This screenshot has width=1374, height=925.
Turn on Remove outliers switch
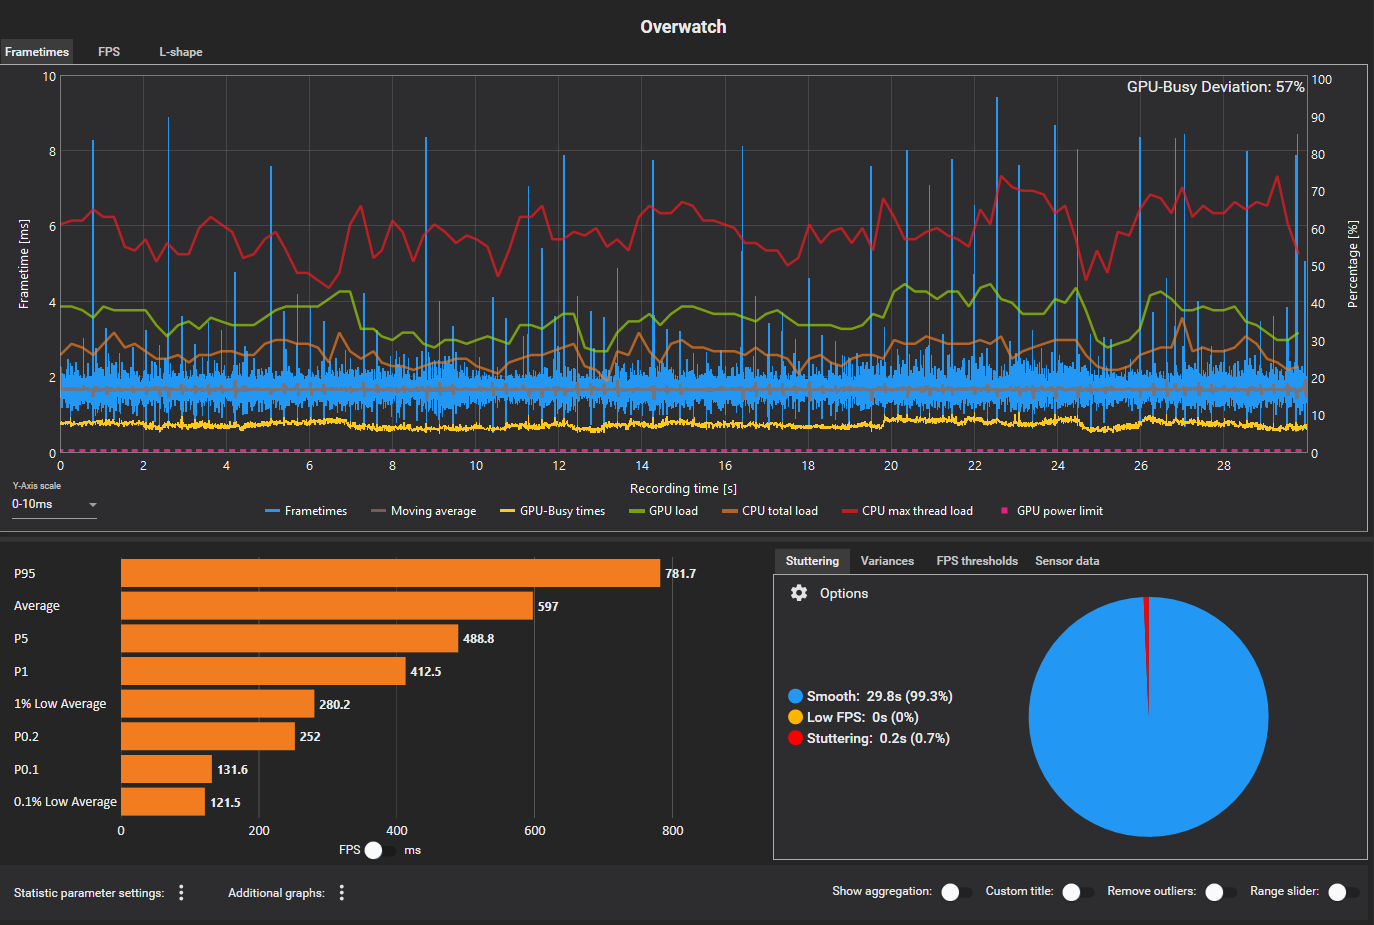(x=1220, y=892)
